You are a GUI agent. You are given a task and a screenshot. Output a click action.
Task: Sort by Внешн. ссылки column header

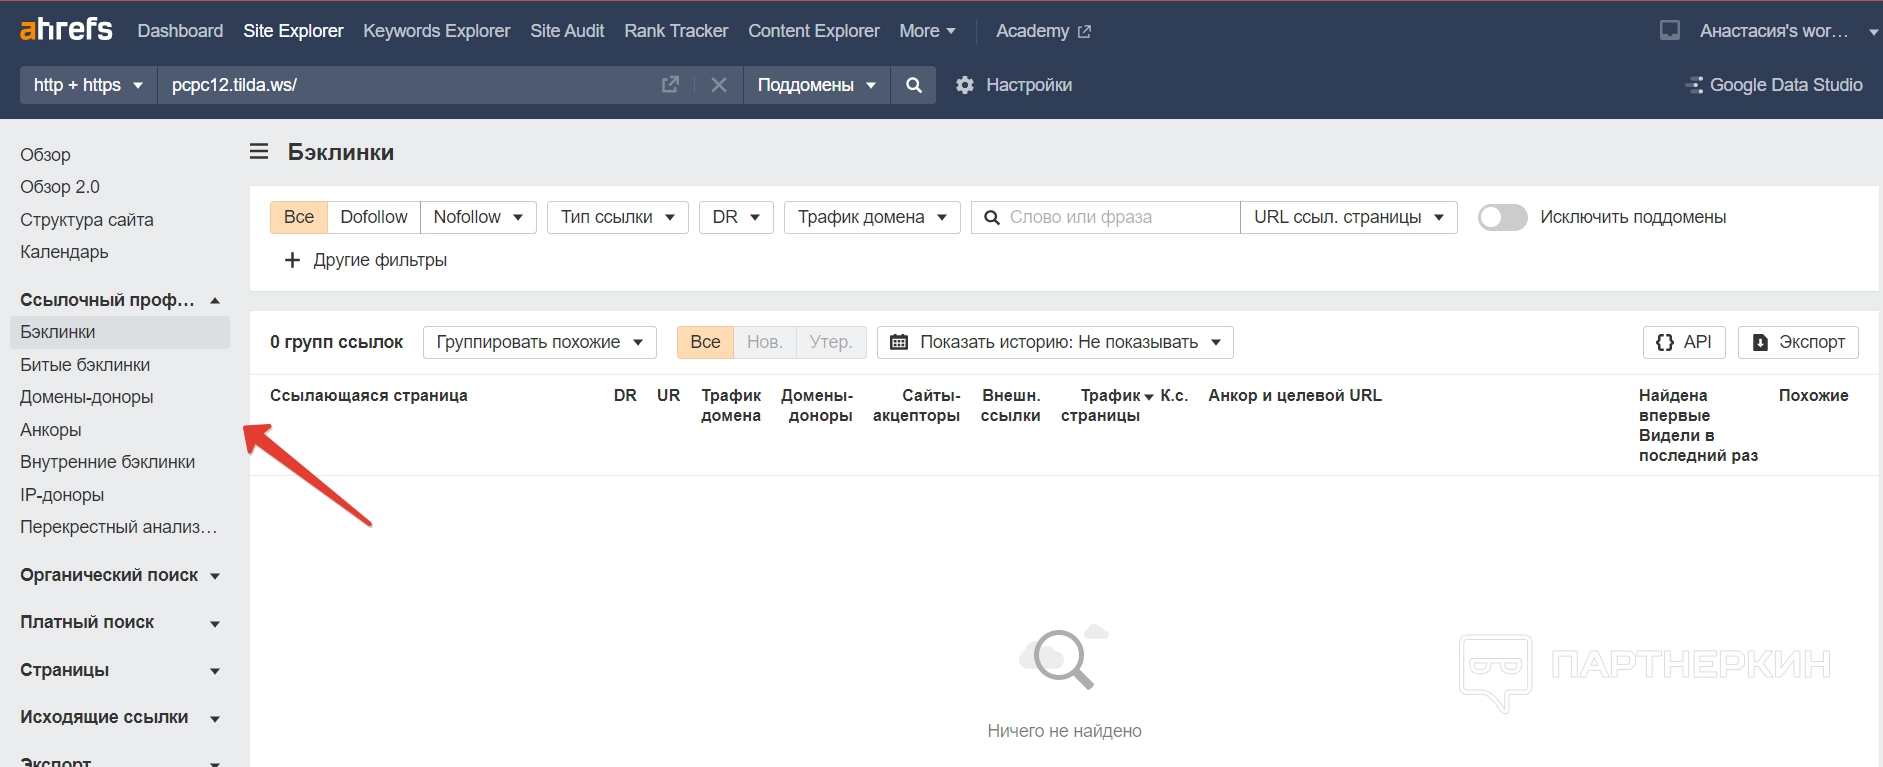pos(1011,405)
